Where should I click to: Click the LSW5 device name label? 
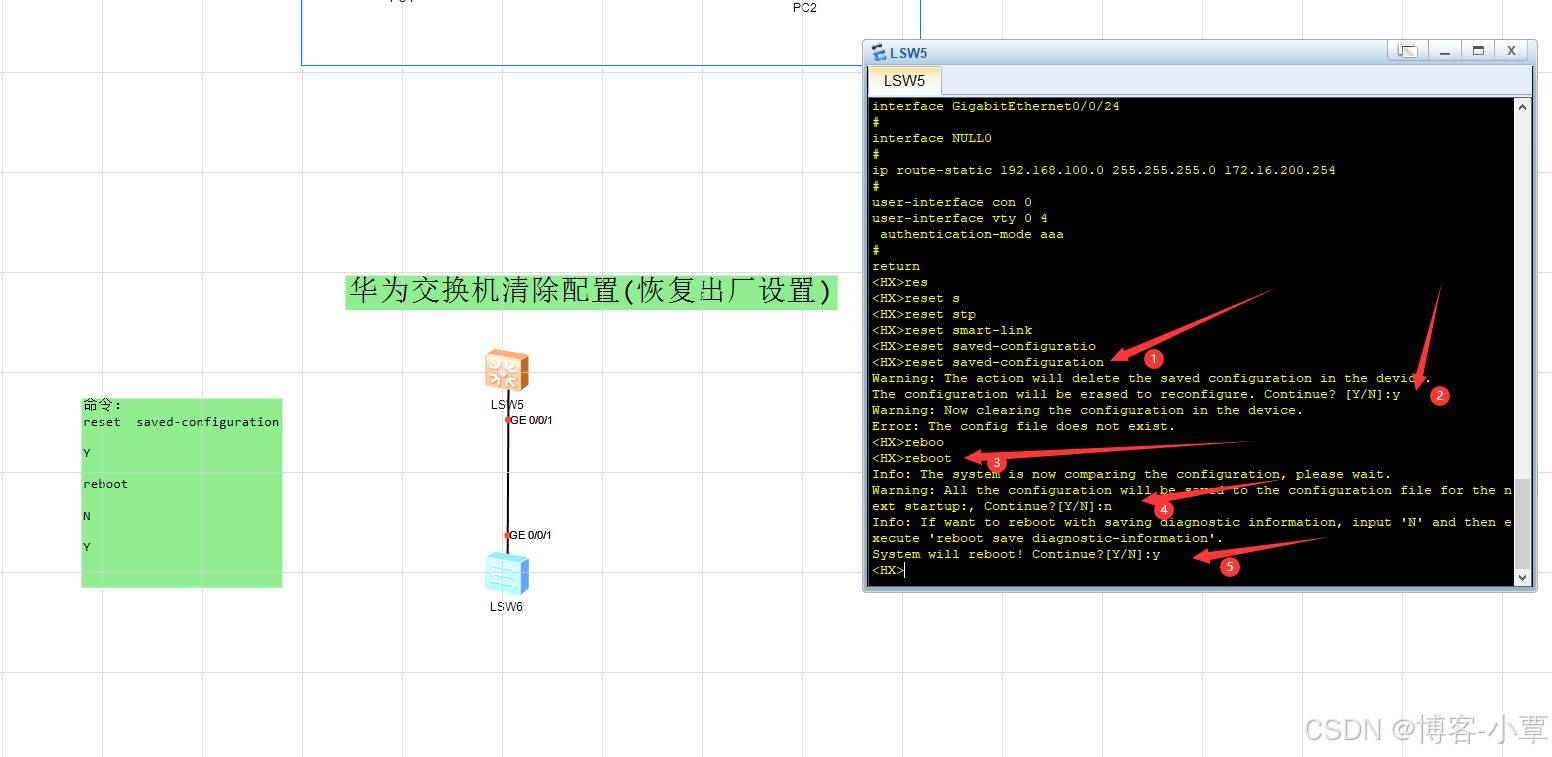point(507,405)
